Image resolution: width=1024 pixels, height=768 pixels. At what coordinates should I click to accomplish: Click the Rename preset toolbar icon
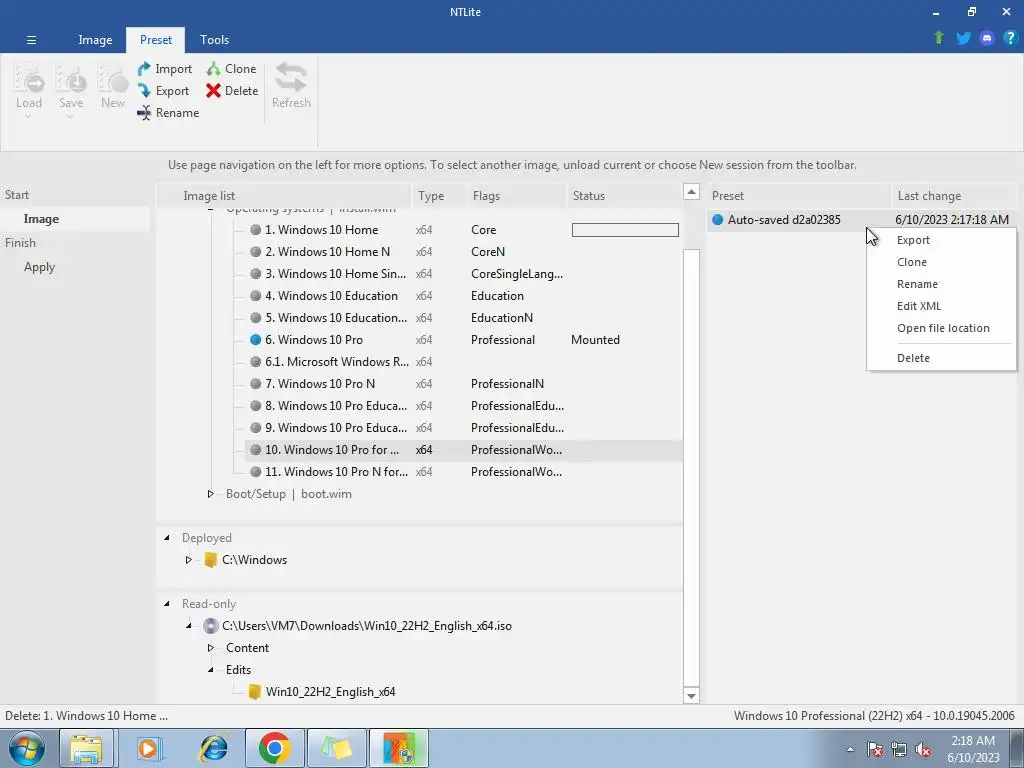click(x=144, y=113)
